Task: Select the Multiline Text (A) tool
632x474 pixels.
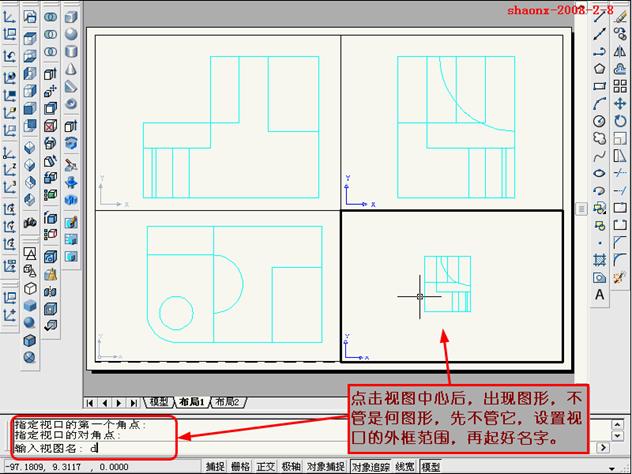Action: tap(598, 294)
